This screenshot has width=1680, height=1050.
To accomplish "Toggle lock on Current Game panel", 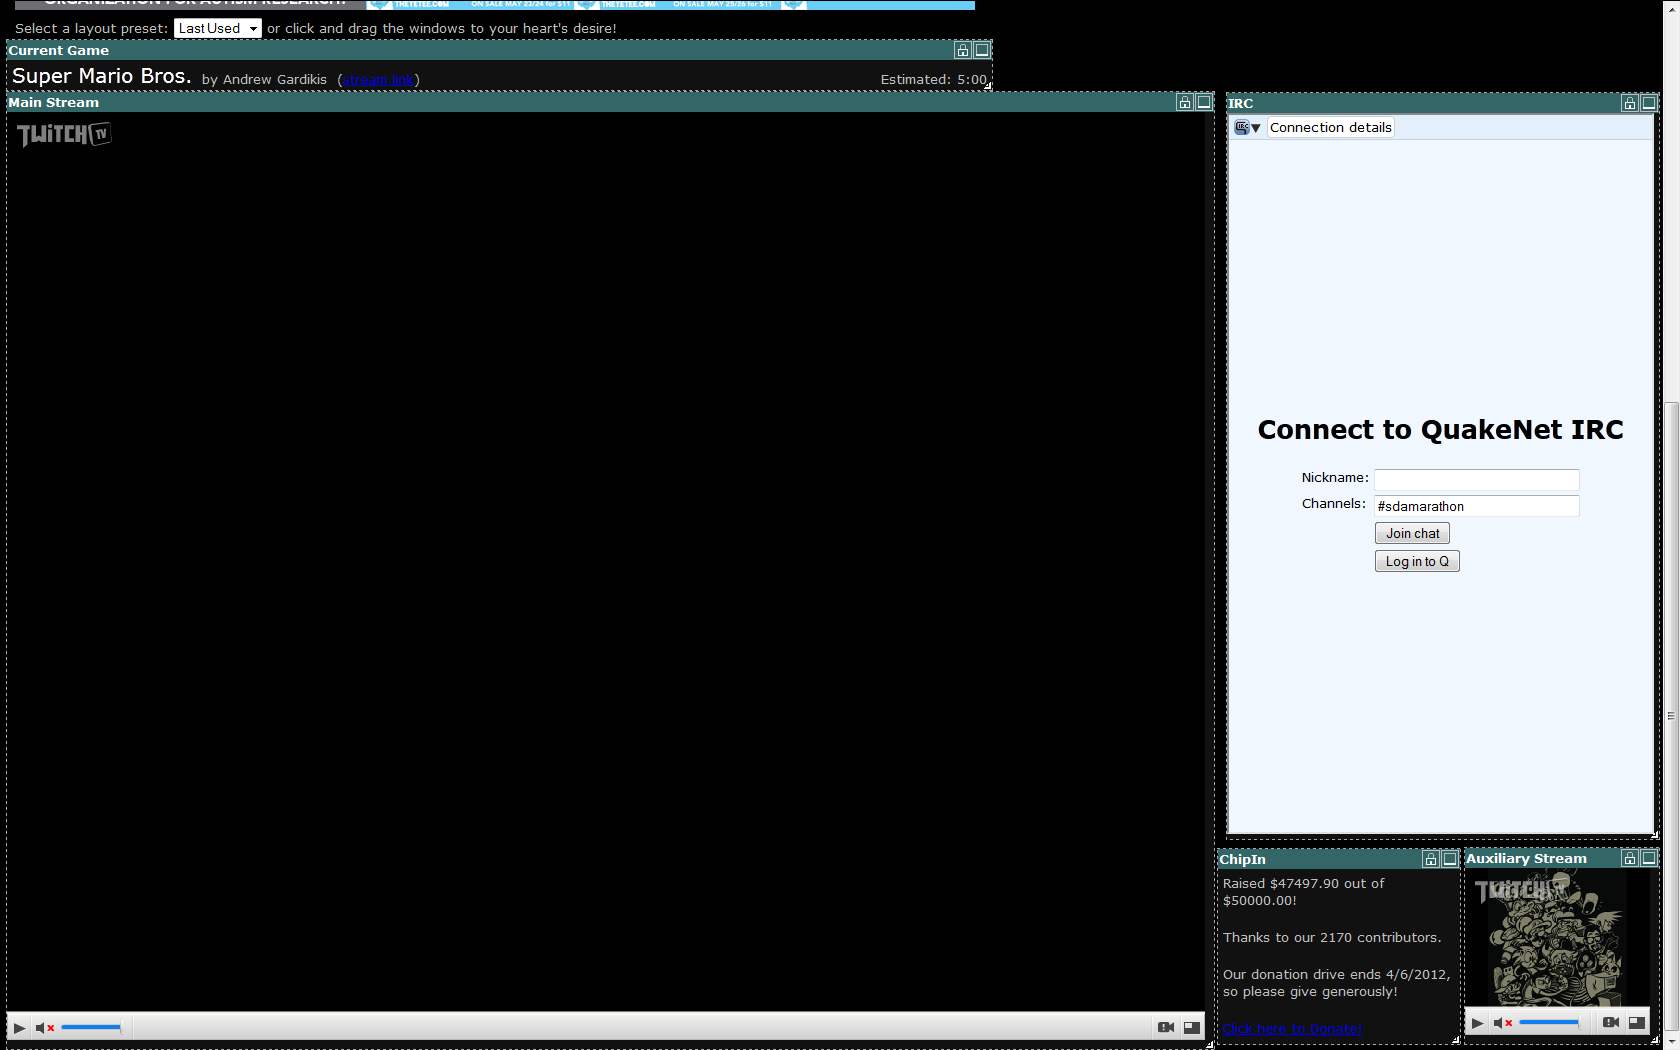I will coord(963,50).
